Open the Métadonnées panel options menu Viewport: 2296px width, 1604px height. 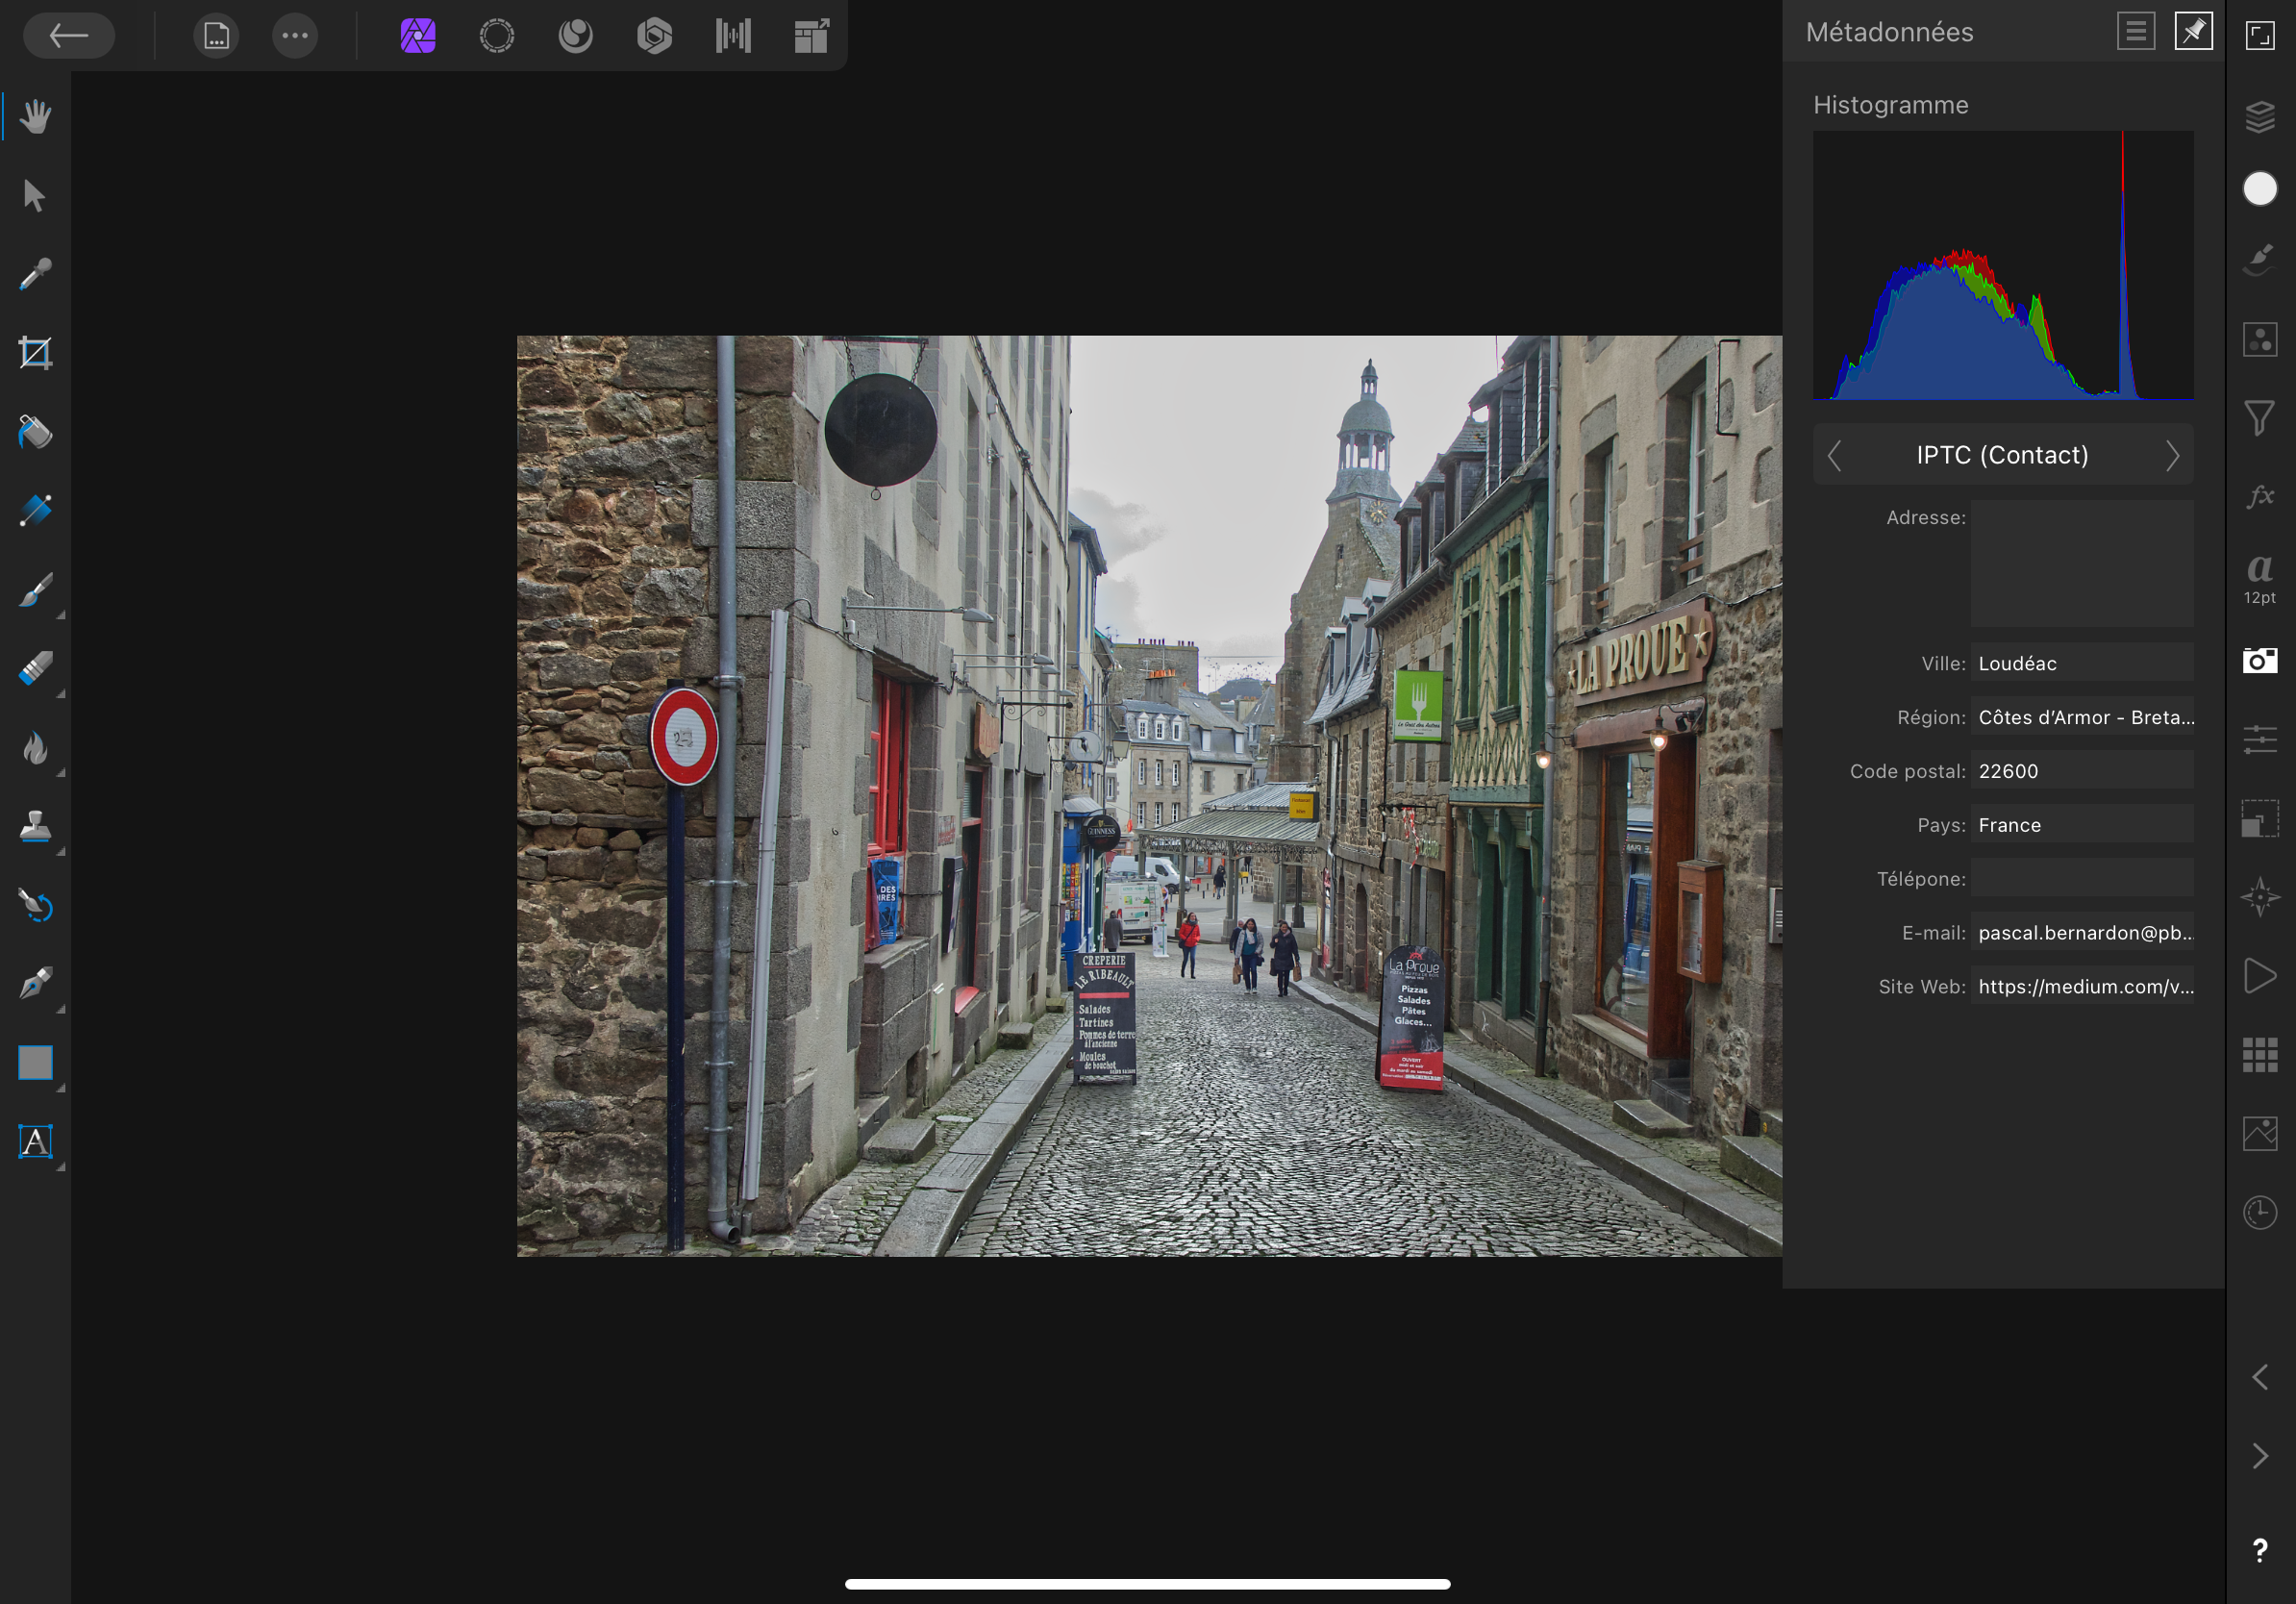[x=2135, y=32]
